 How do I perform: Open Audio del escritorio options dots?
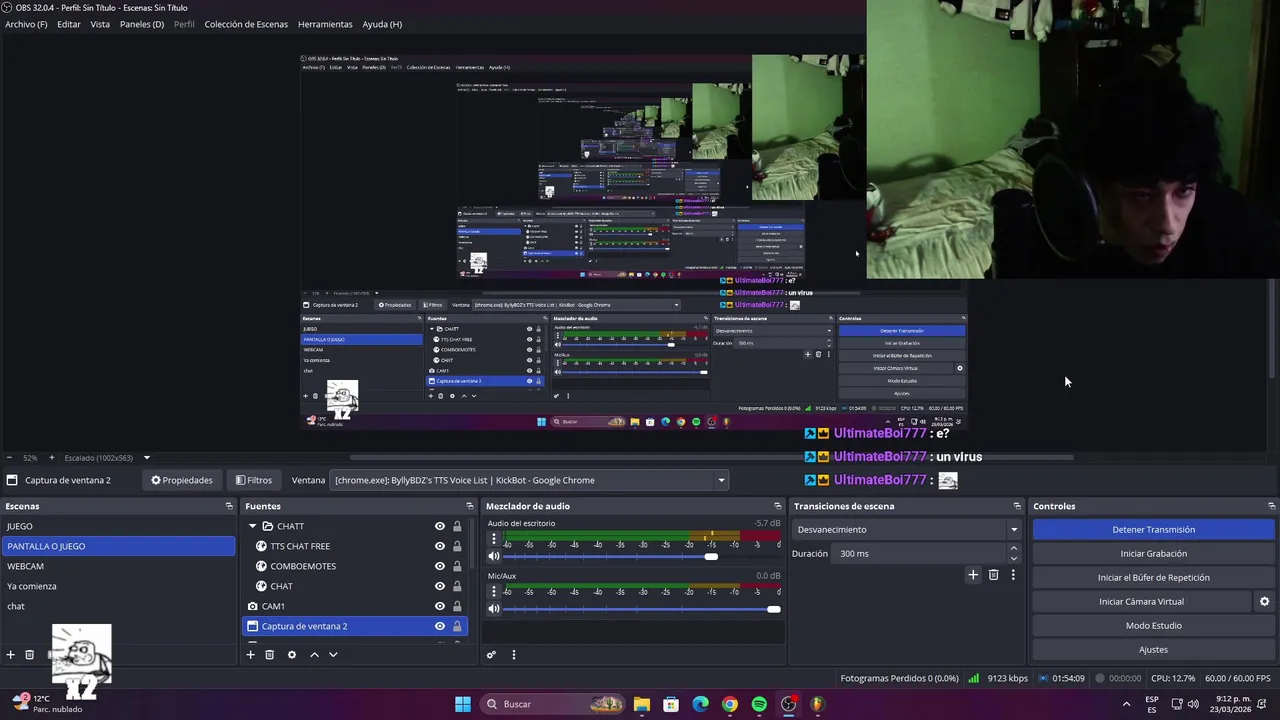tap(493, 539)
